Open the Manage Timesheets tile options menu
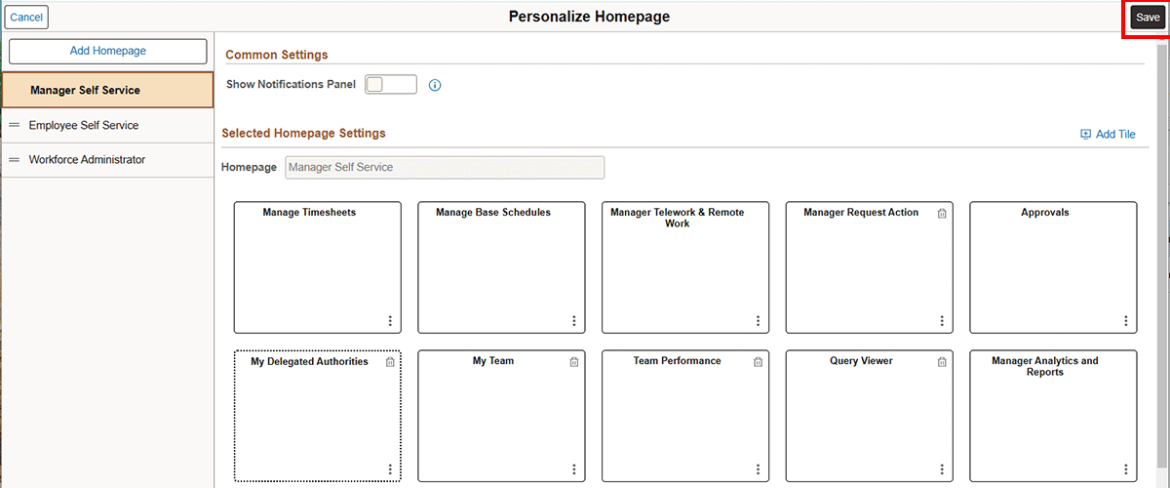1170x488 pixels. coord(390,321)
